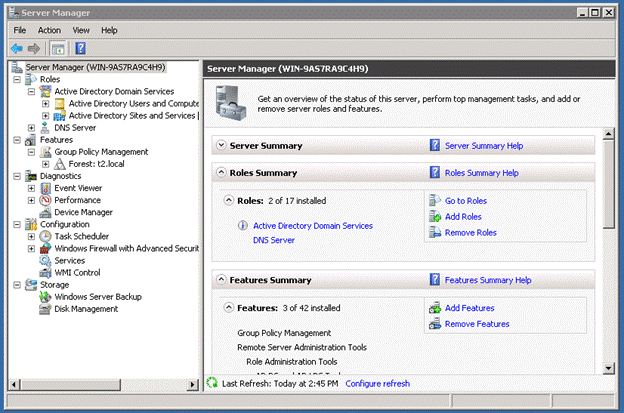This screenshot has height=413, width=624.
Task: Collapse the Roles Summary section chevron
Action: pyautogui.click(x=221, y=172)
